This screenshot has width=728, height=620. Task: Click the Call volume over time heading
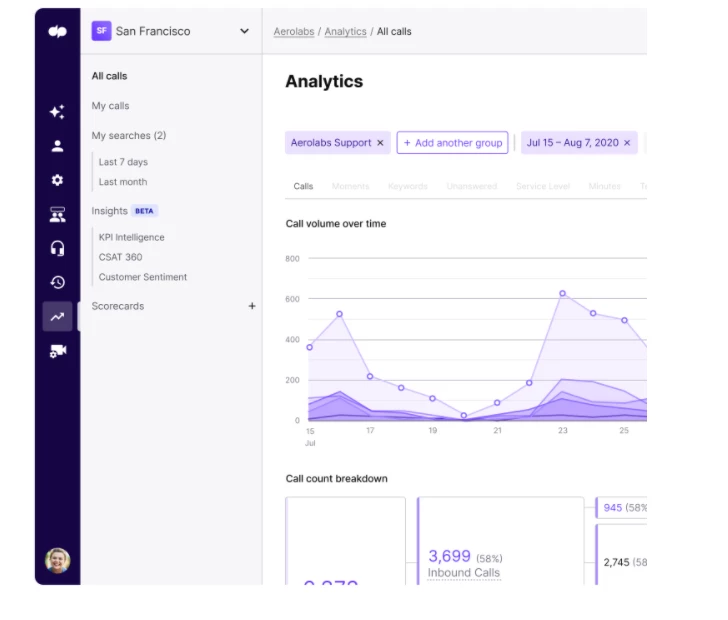(x=336, y=224)
